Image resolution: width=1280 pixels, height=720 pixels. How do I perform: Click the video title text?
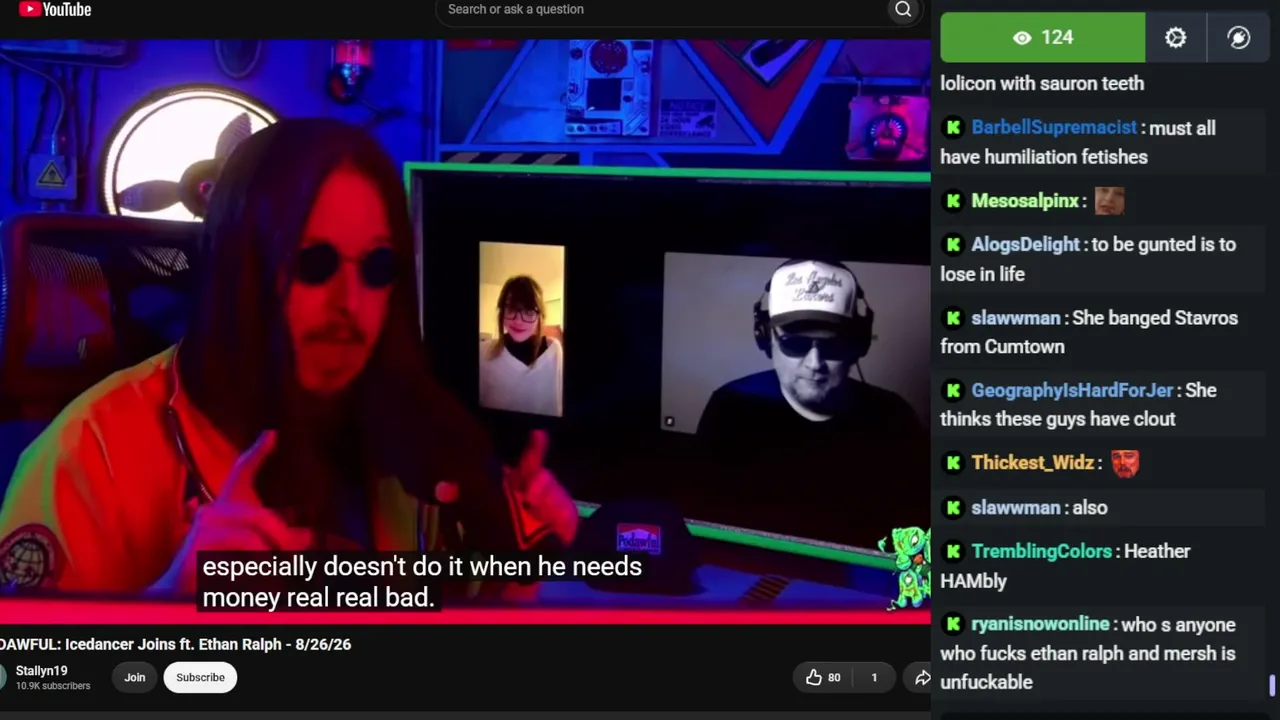point(176,645)
